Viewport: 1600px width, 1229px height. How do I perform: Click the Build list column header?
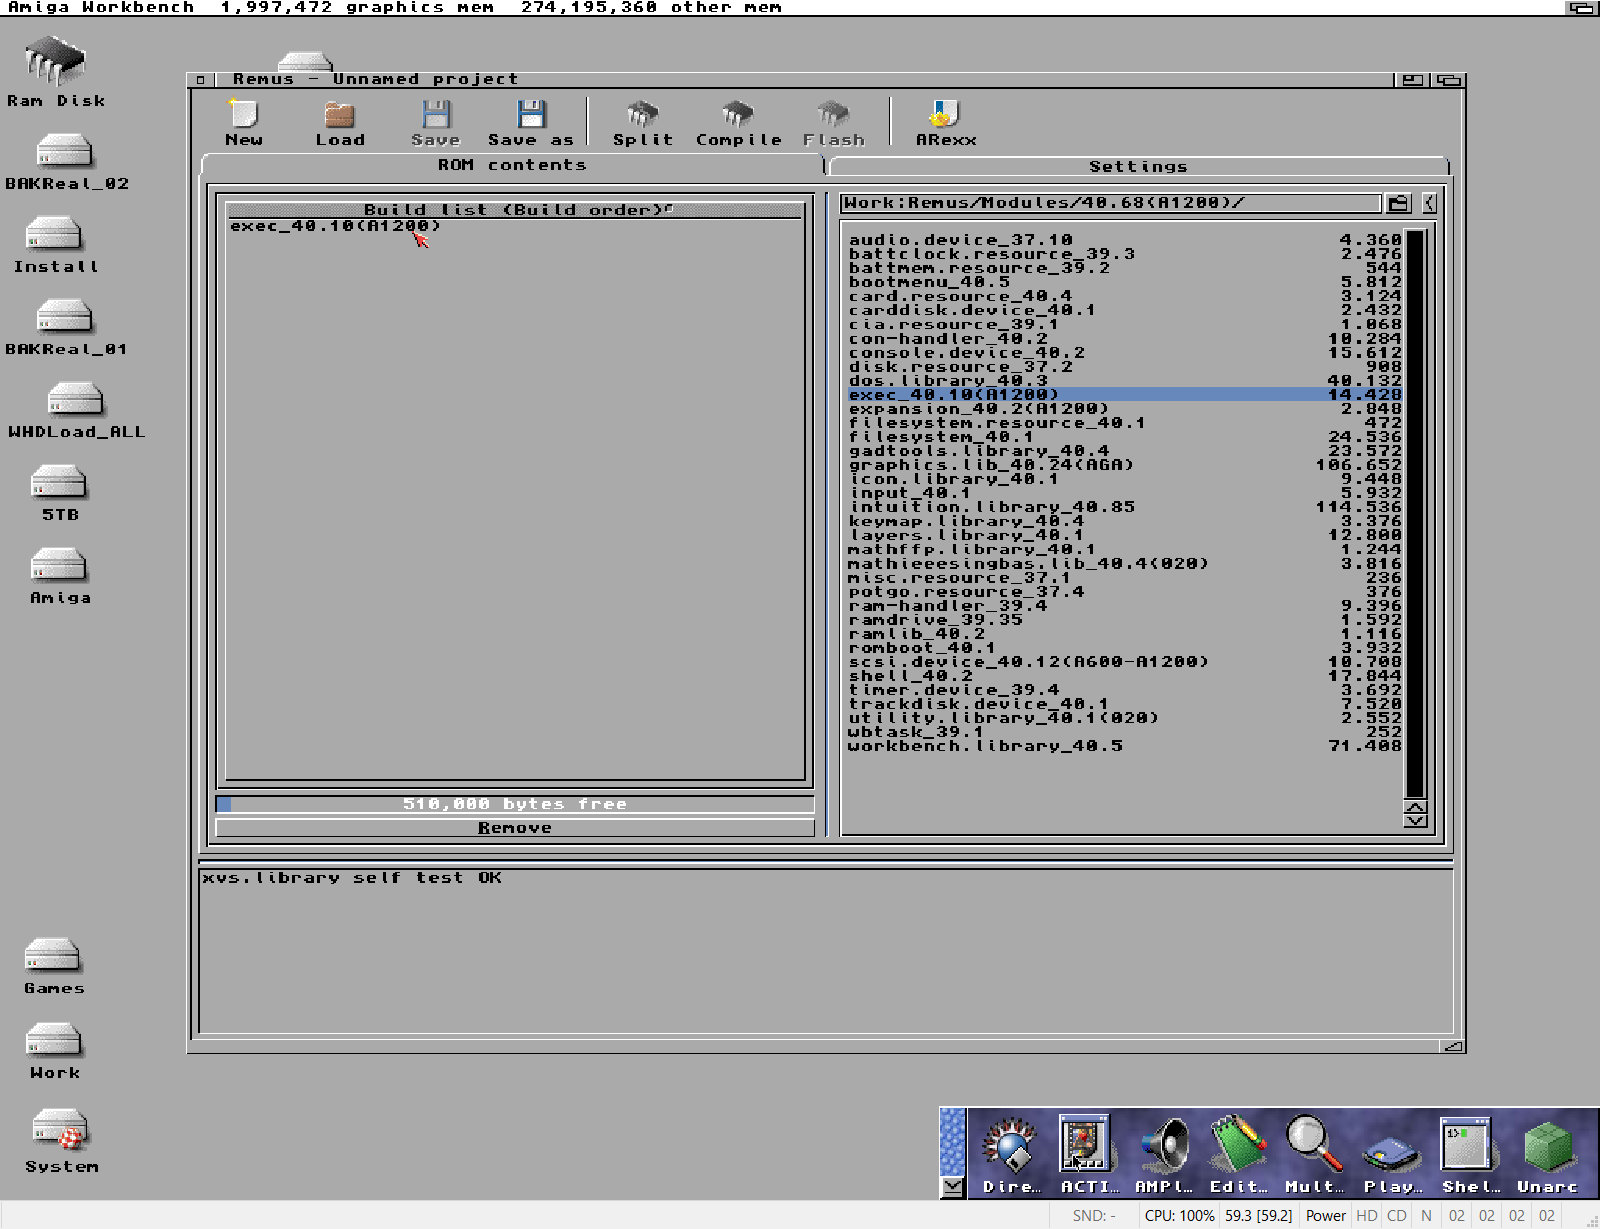pyautogui.click(x=515, y=210)
